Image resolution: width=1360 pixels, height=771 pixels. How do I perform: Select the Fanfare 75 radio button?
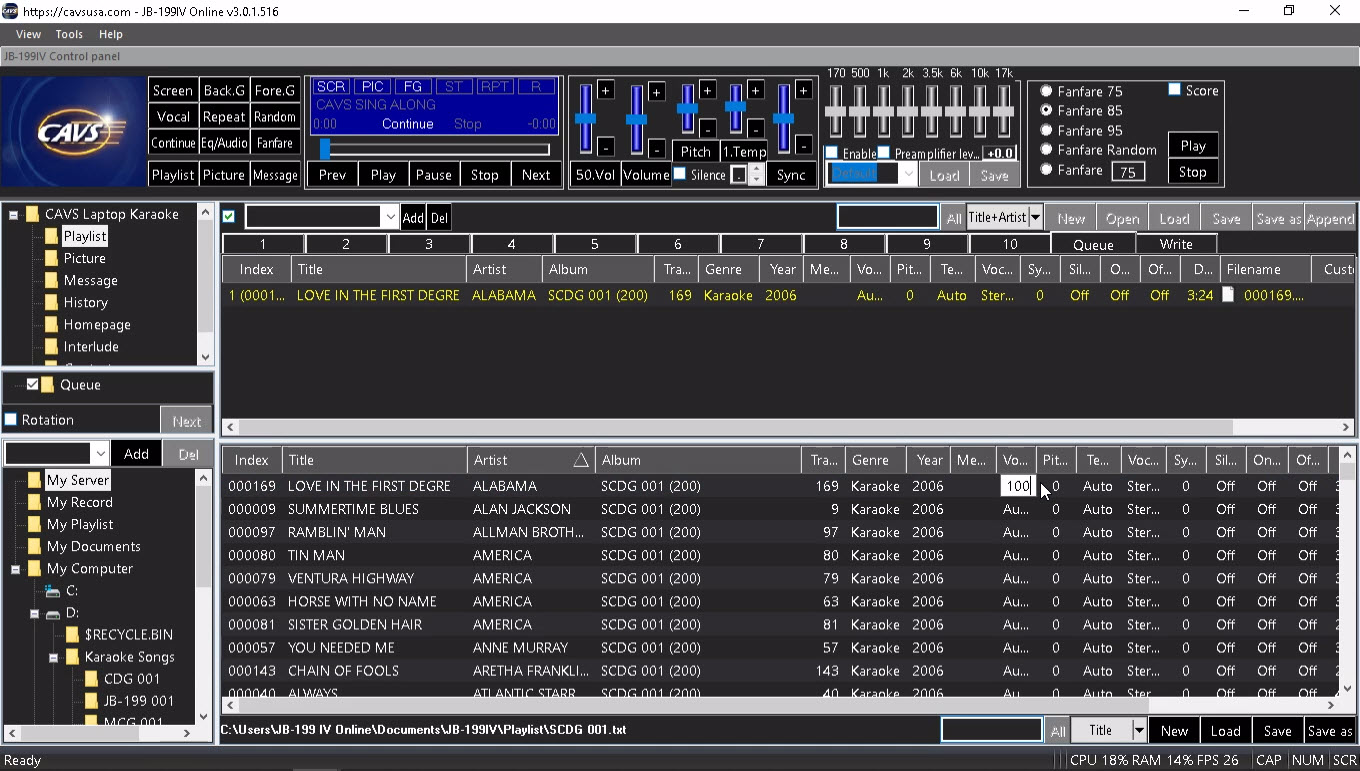pyautogui.click(x=1046, y=91)
